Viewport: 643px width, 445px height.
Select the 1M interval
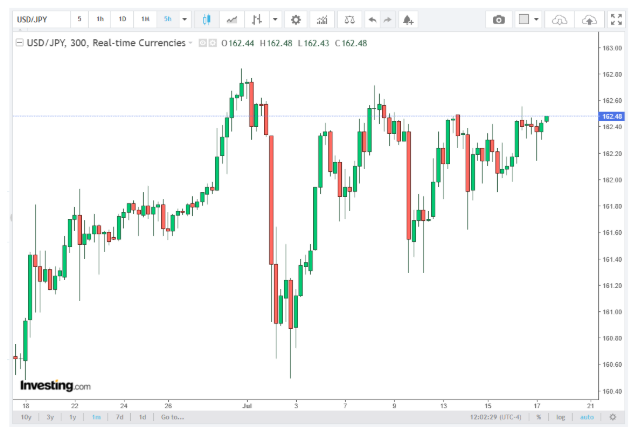(x=145, y=19)
